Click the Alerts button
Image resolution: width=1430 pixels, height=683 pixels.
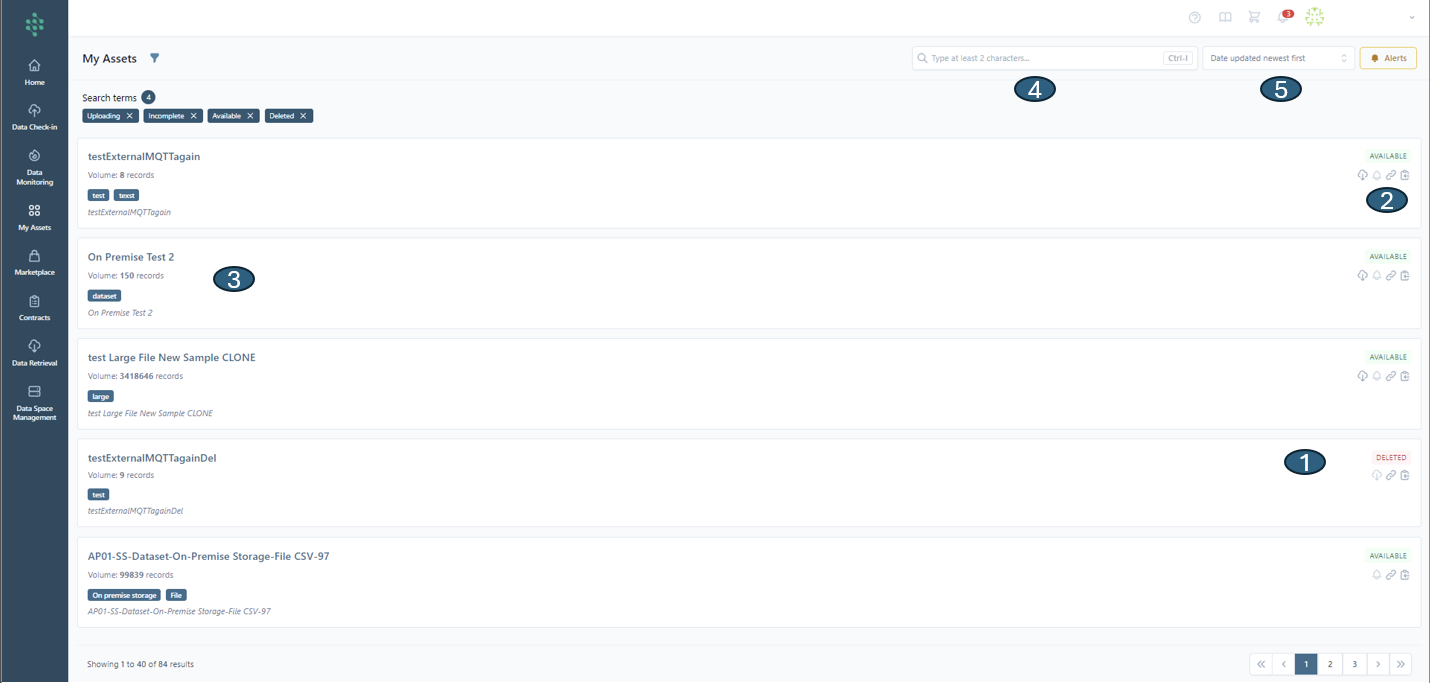1388,58
